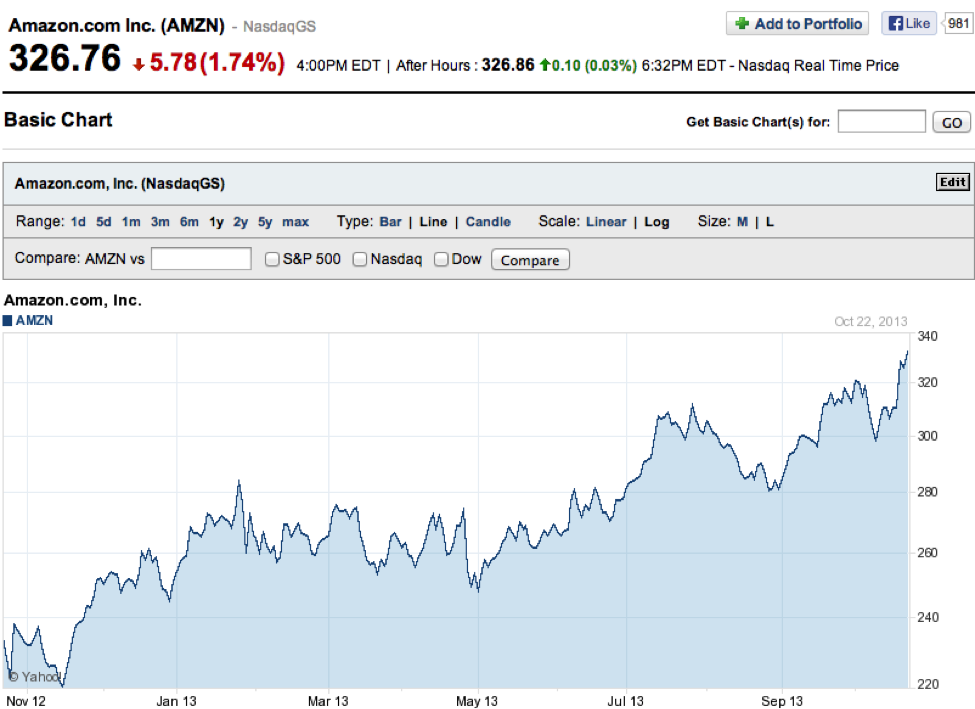Click the Oct 22, 2013 date label

point(871,322)
